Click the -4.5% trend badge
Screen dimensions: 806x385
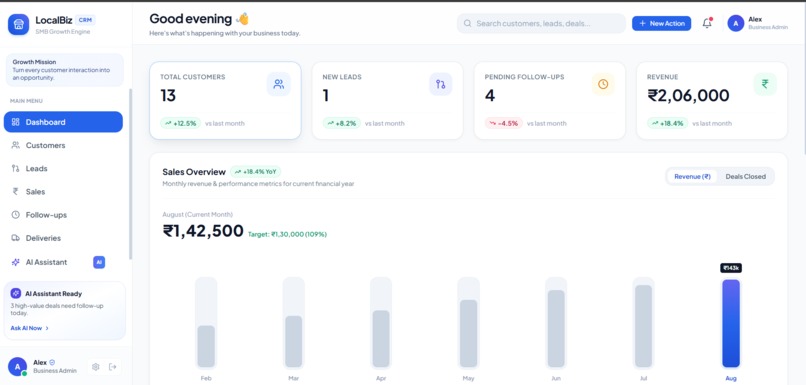click(504, 123)
